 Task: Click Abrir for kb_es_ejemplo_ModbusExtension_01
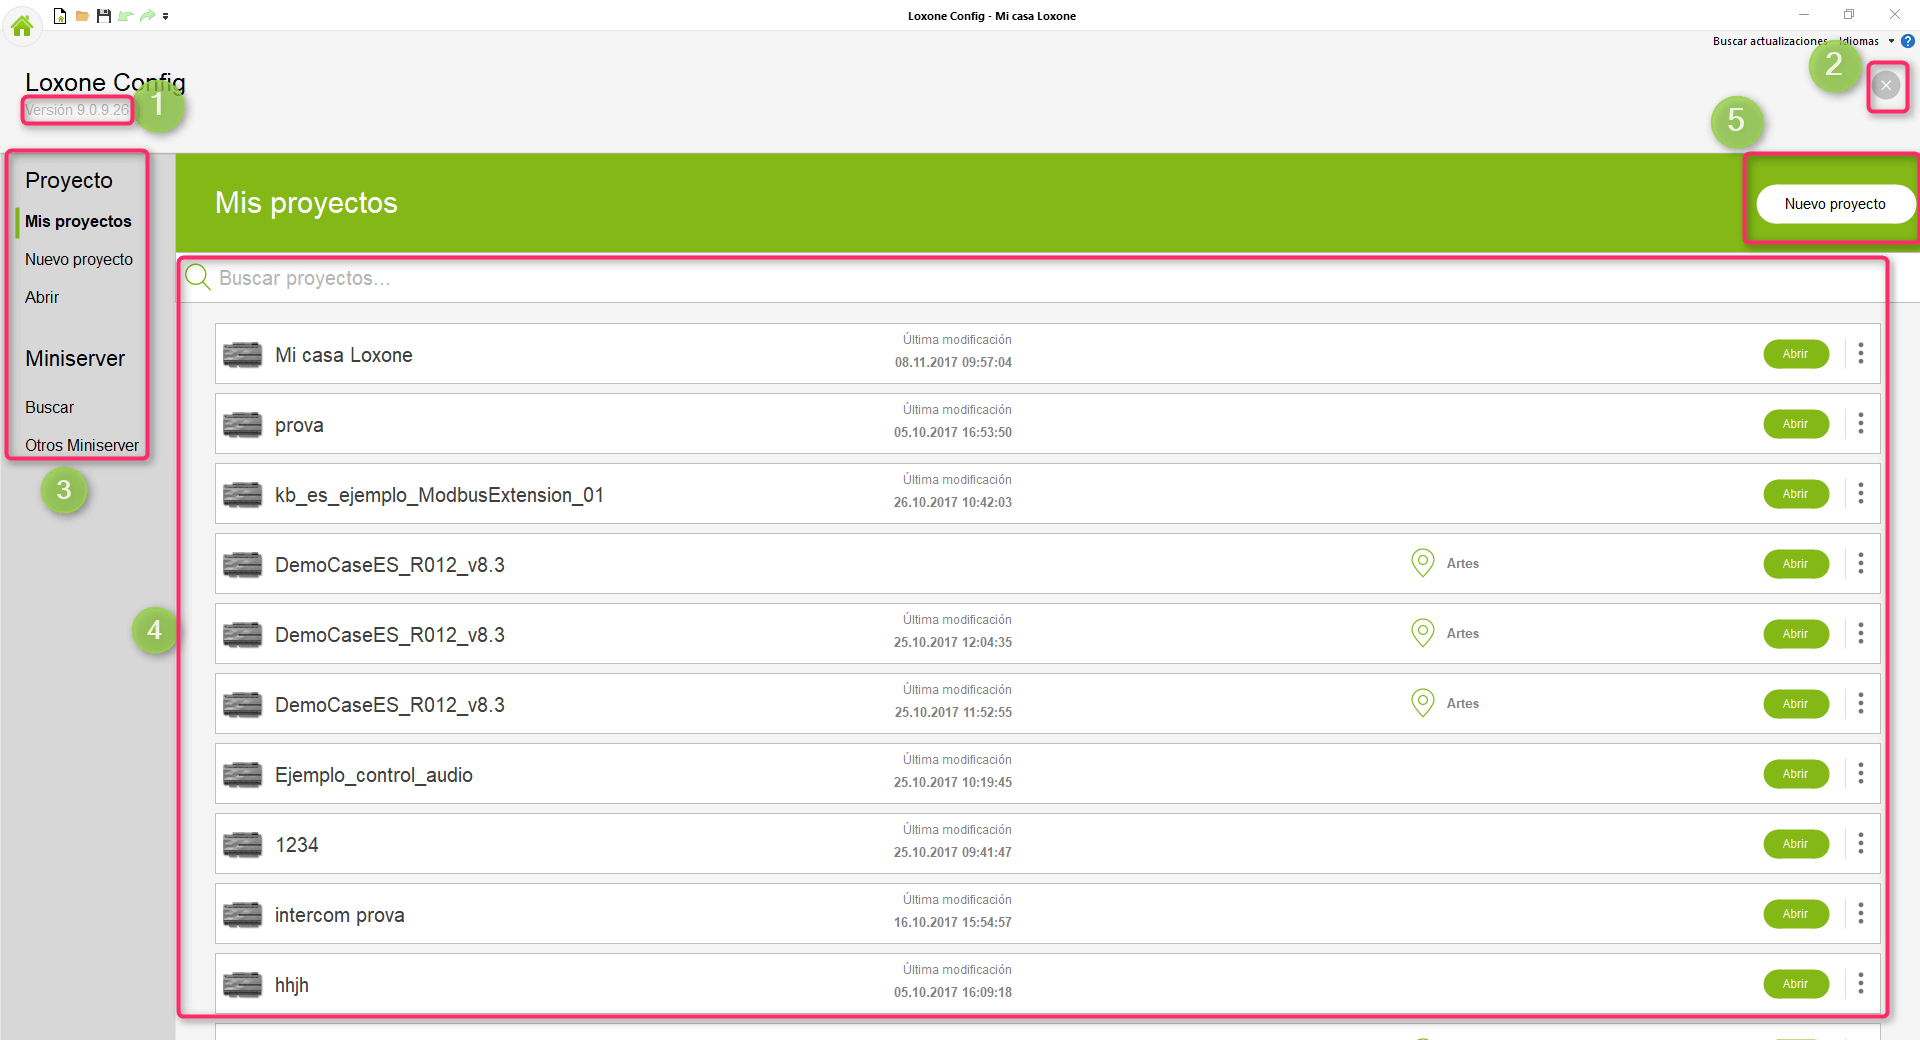click(x=1795, y=494)
